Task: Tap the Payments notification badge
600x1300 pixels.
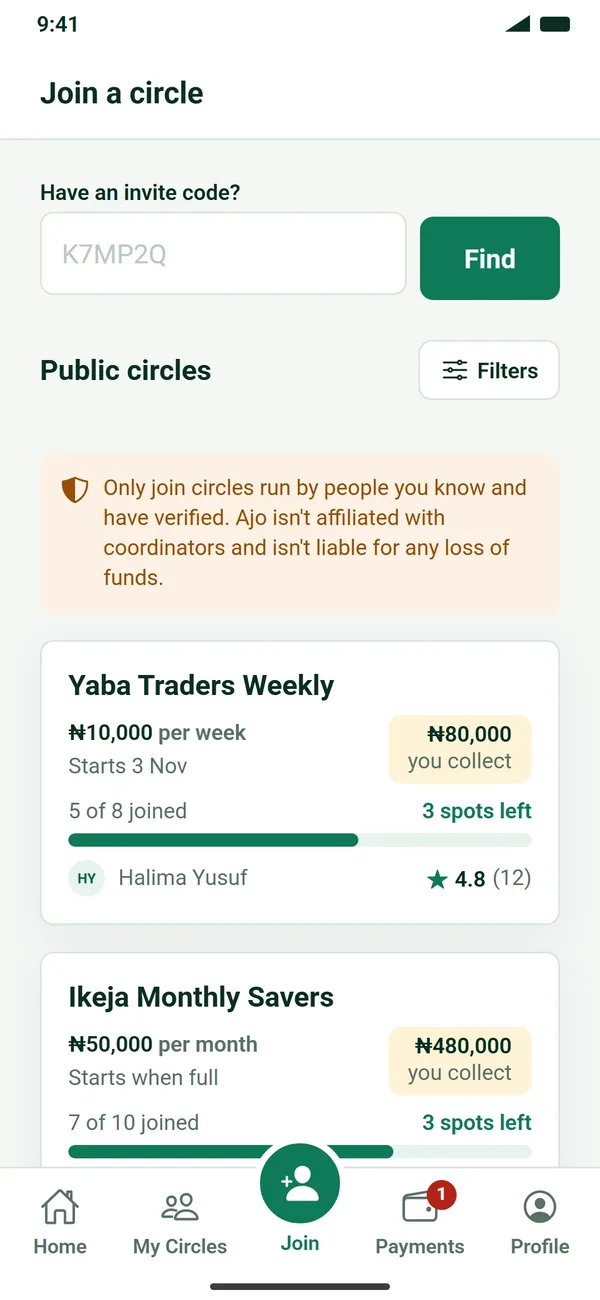Action: 441,1195
